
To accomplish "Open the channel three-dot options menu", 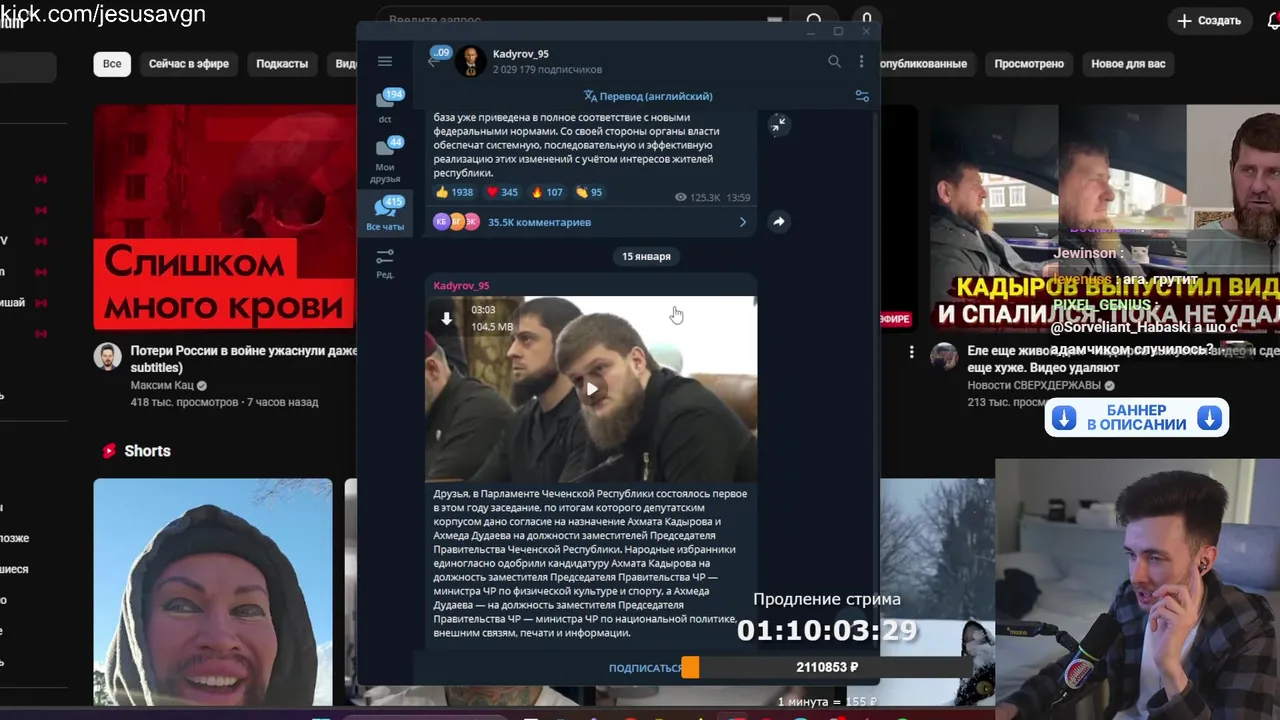I will click(x=861, y=61).
